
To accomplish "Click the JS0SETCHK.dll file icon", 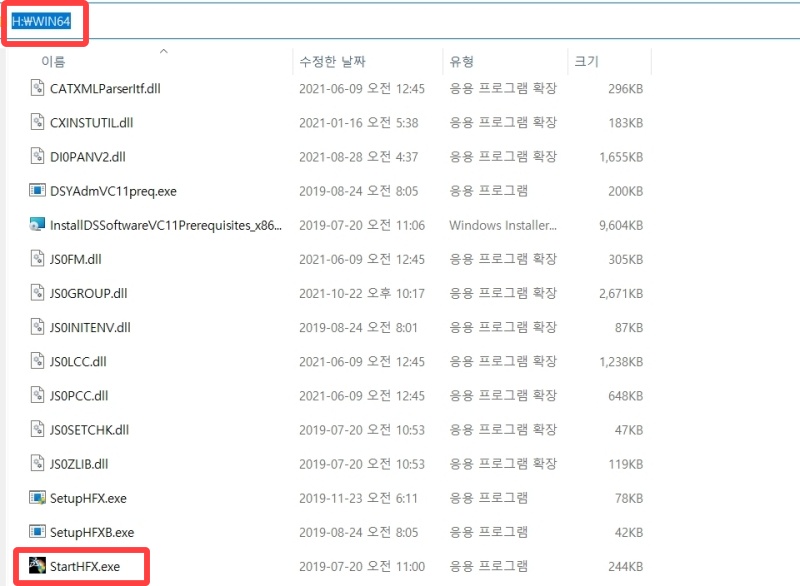I will (x=37, y=429).
